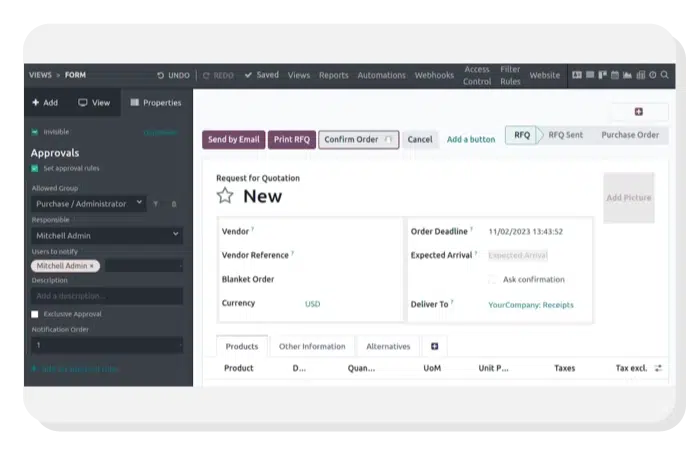Click the Description input field
Viewport: 700px width, 450px height.
coord(107,296)
